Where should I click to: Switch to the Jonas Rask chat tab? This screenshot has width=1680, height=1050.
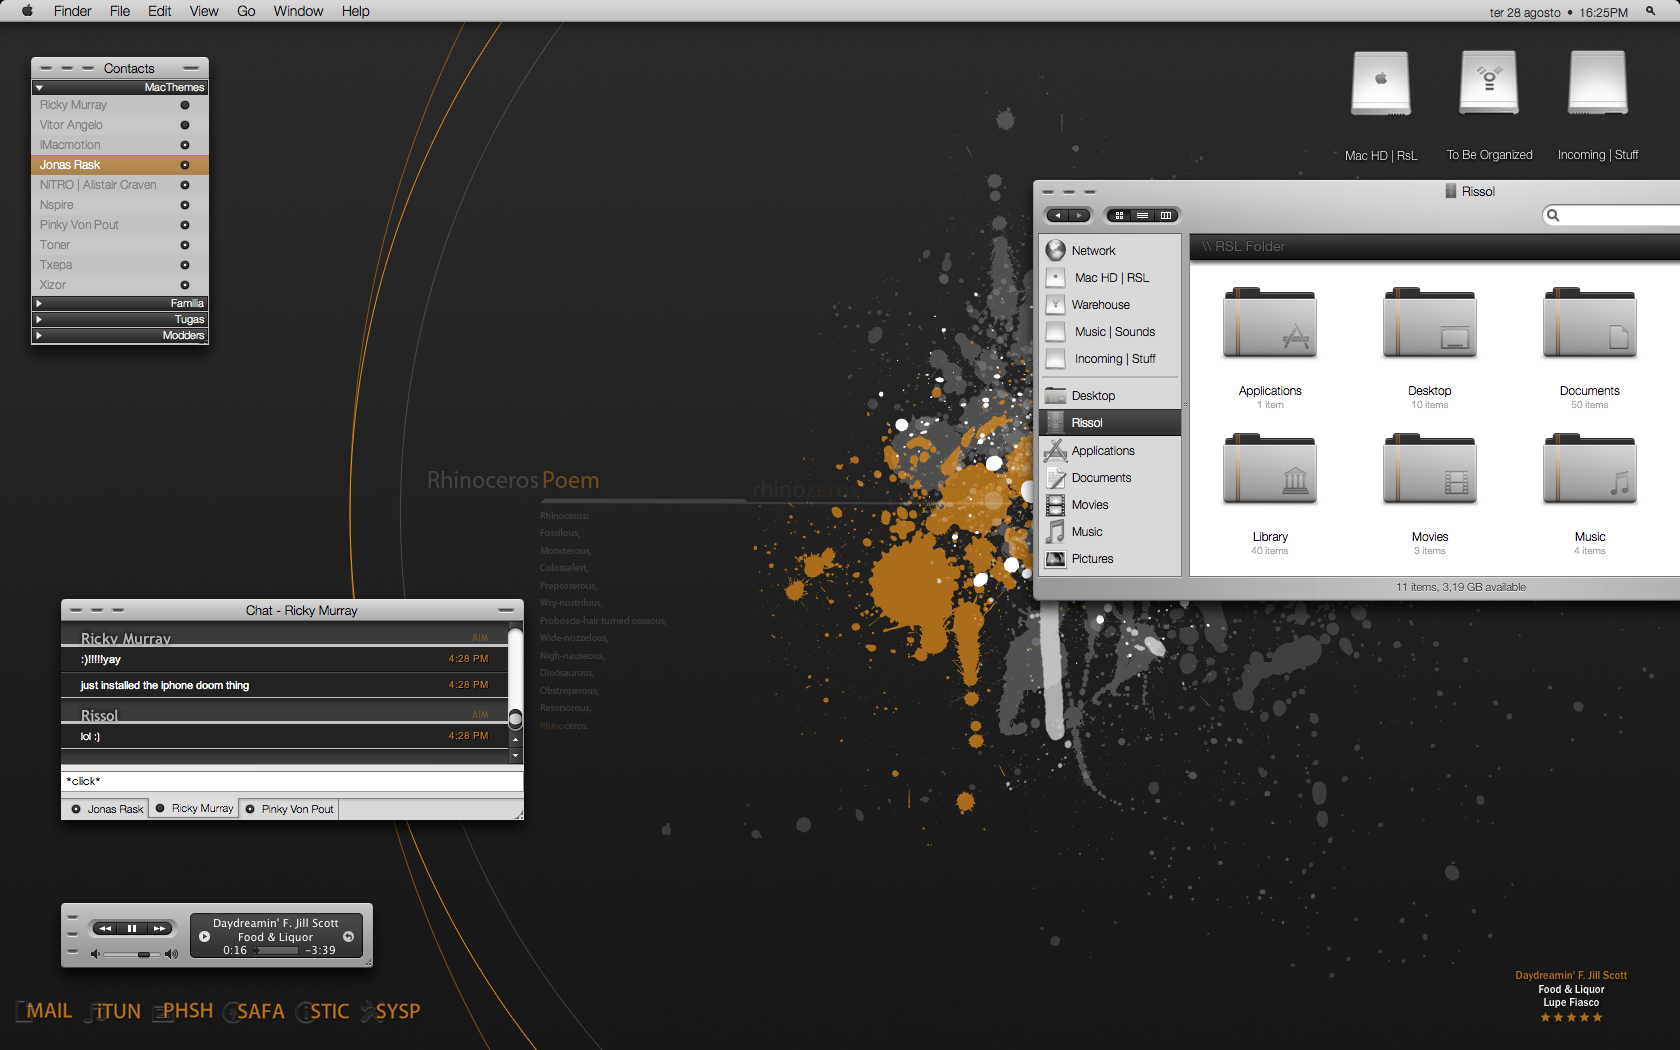[106, 809]
